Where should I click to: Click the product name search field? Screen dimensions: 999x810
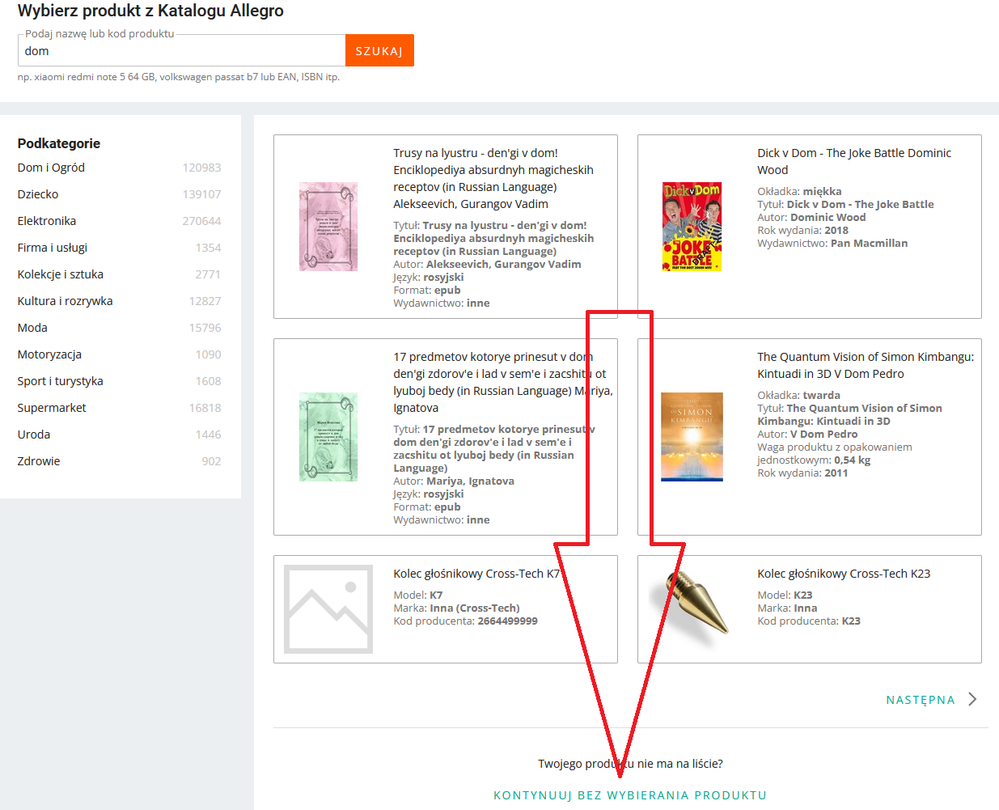click(181, 51)
